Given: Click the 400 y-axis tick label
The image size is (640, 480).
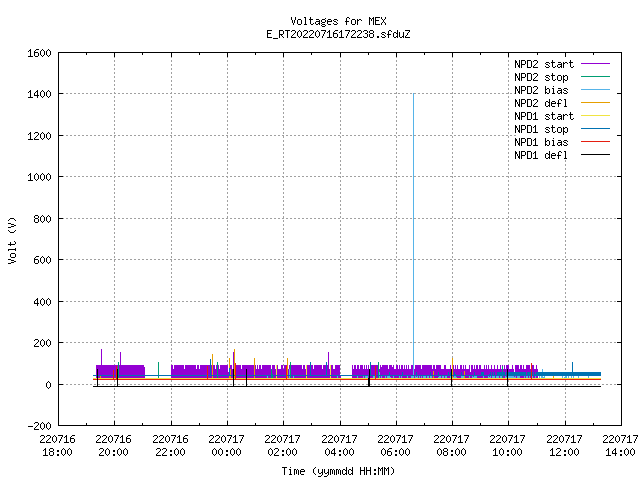Looking at the screenshot, I should pos(42,302).
